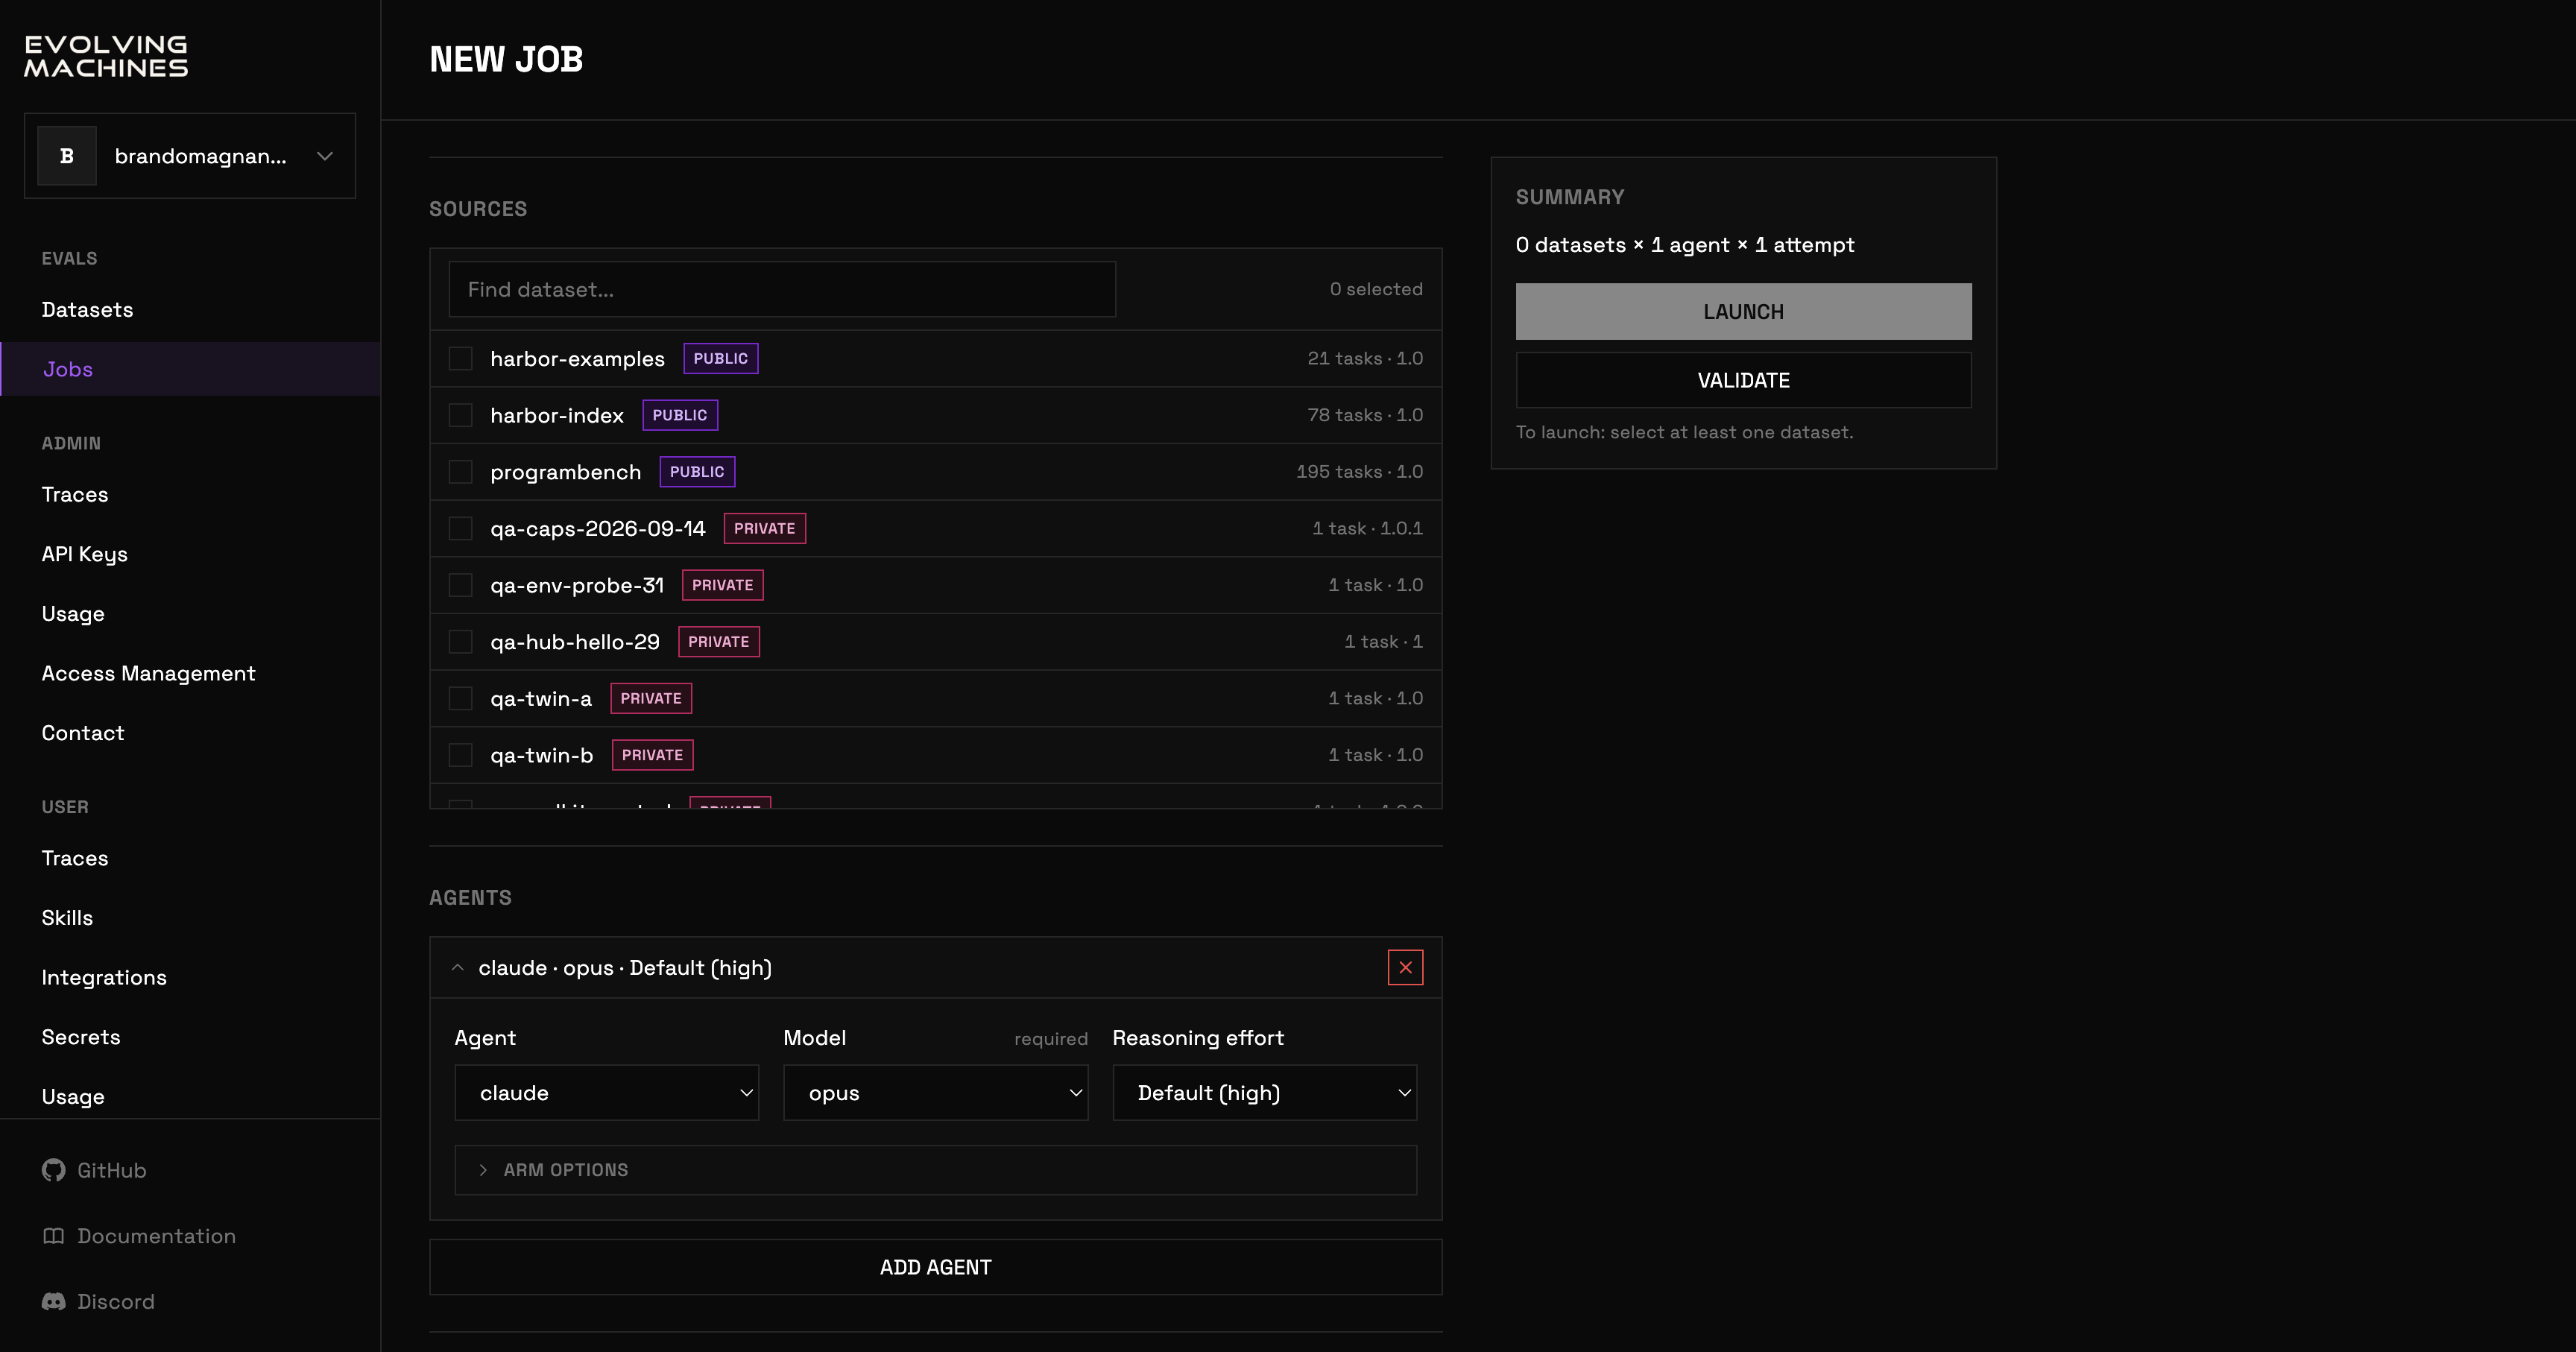Click the Evolving Machines logo
The image size is (2576, 1352).
click(106, 57)
